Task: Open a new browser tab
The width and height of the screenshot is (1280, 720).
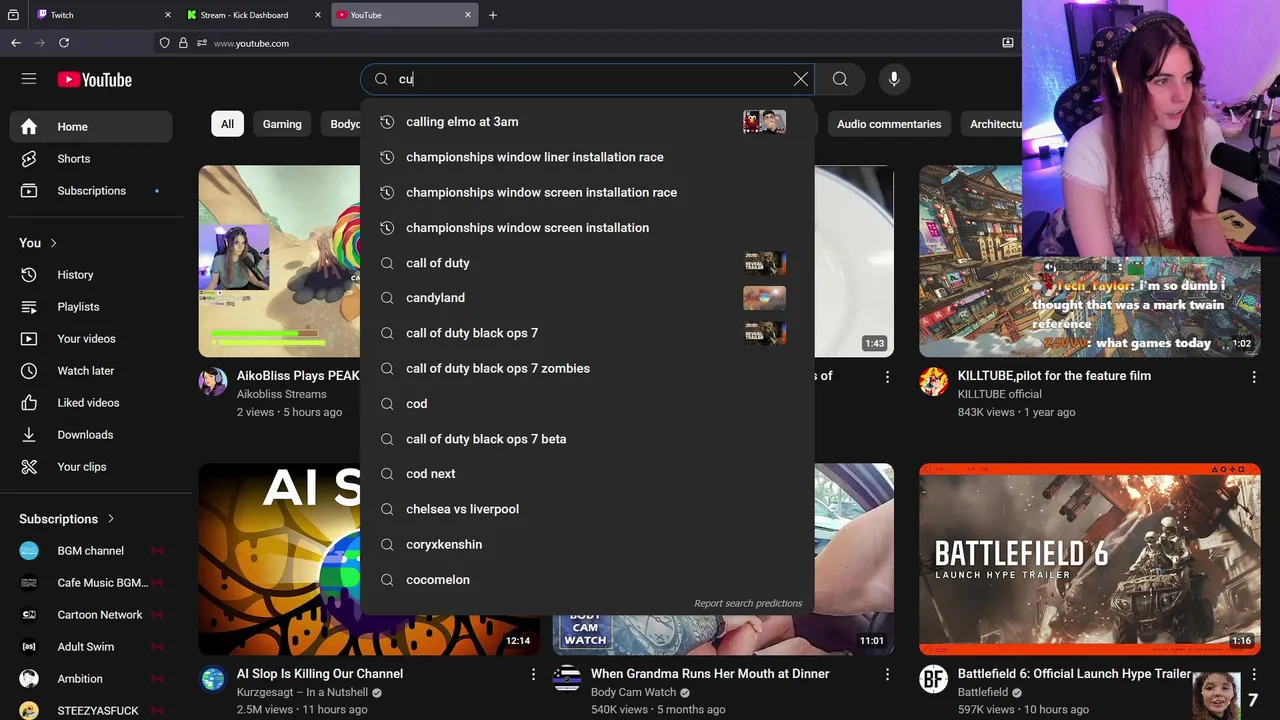Action: 493,15
